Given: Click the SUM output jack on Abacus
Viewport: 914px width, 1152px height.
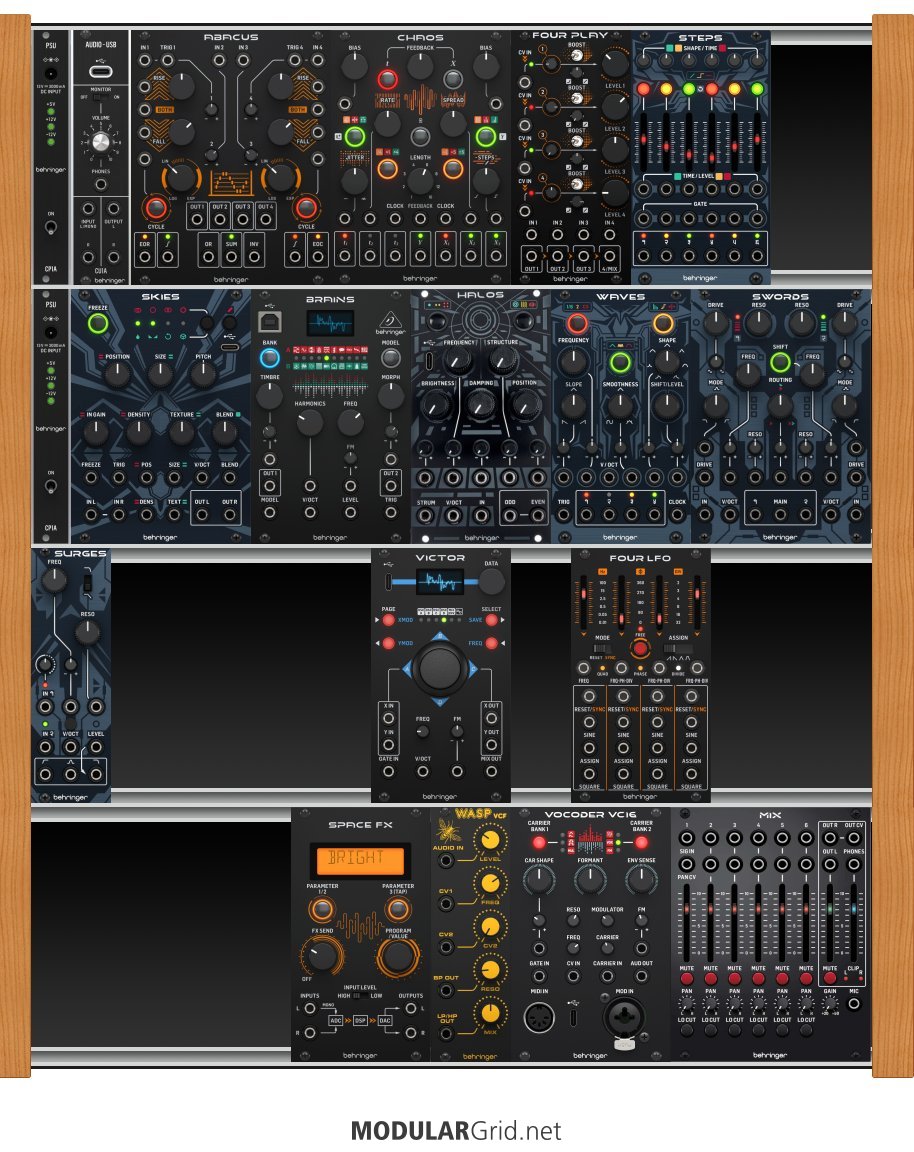Looking at the screenshot, I should point(231,256).
